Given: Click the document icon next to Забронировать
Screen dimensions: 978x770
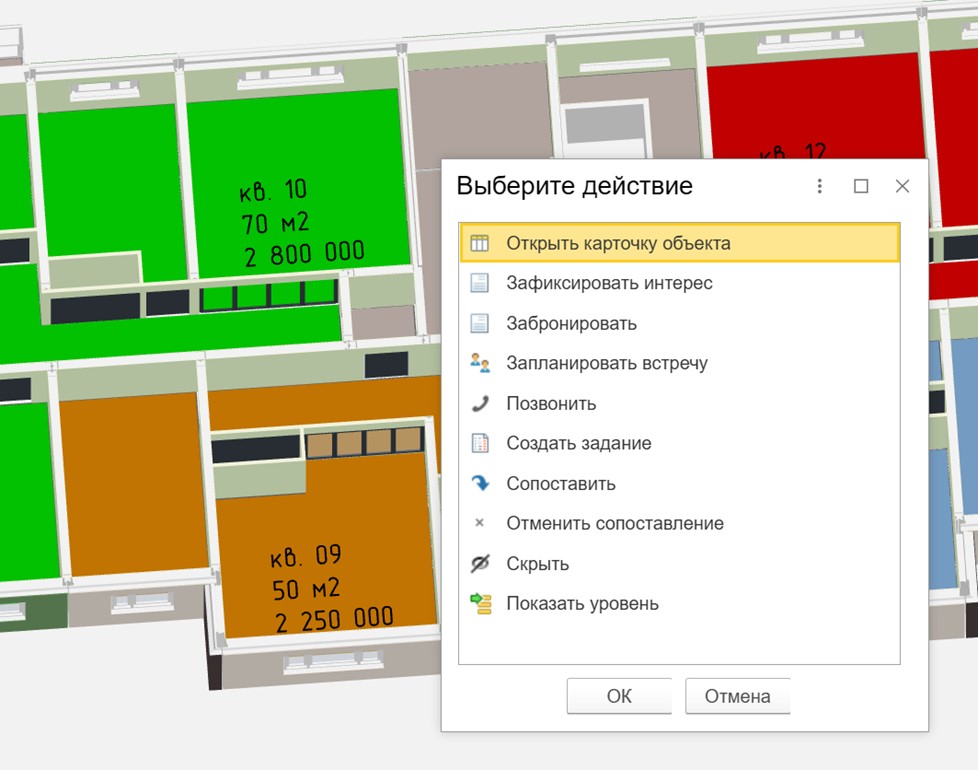Looking at the screenshot, I should (x=480, y=323).
